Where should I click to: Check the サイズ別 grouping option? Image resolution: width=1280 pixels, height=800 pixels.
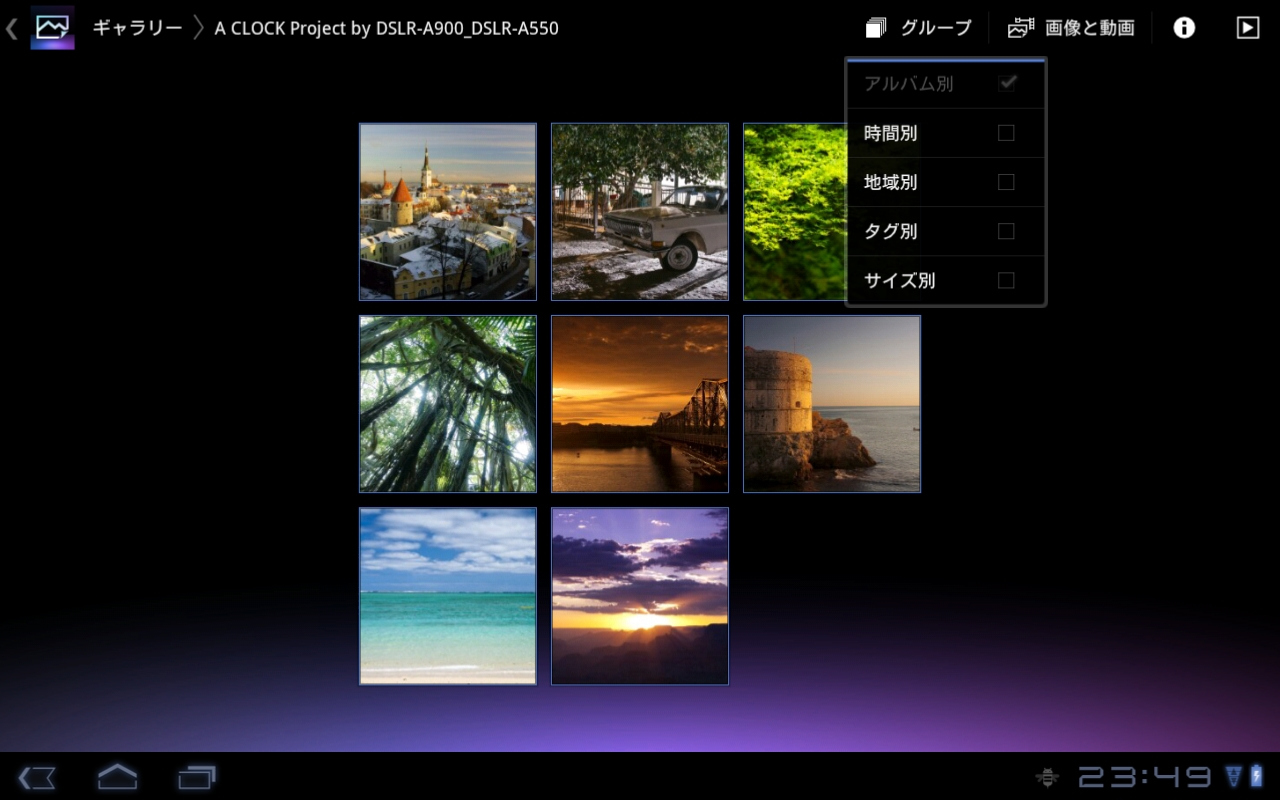[x=1005, y=280]
